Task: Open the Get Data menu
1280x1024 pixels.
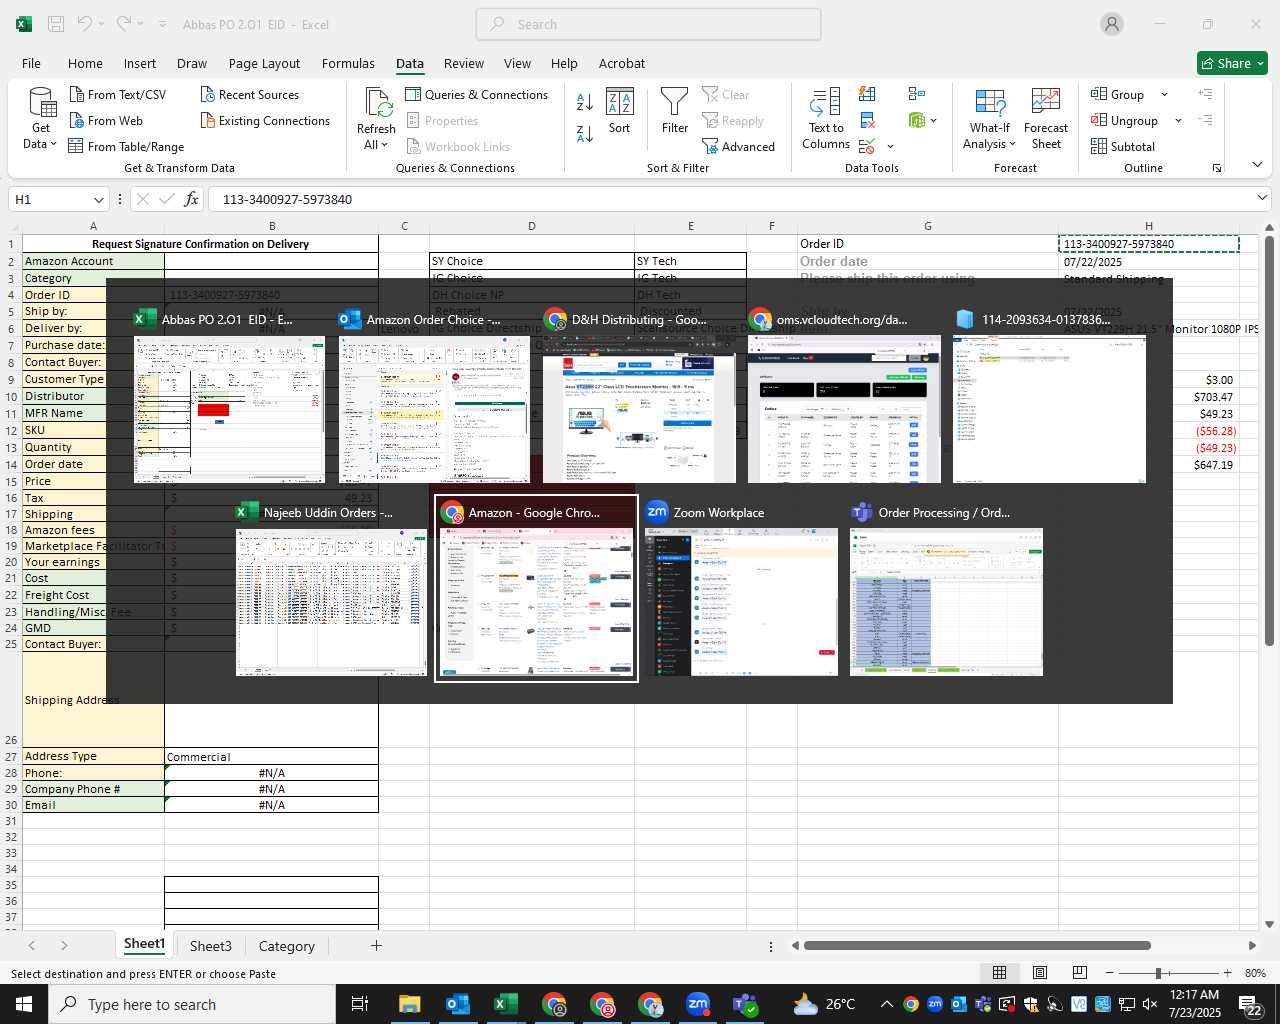Action: point(41,119)
